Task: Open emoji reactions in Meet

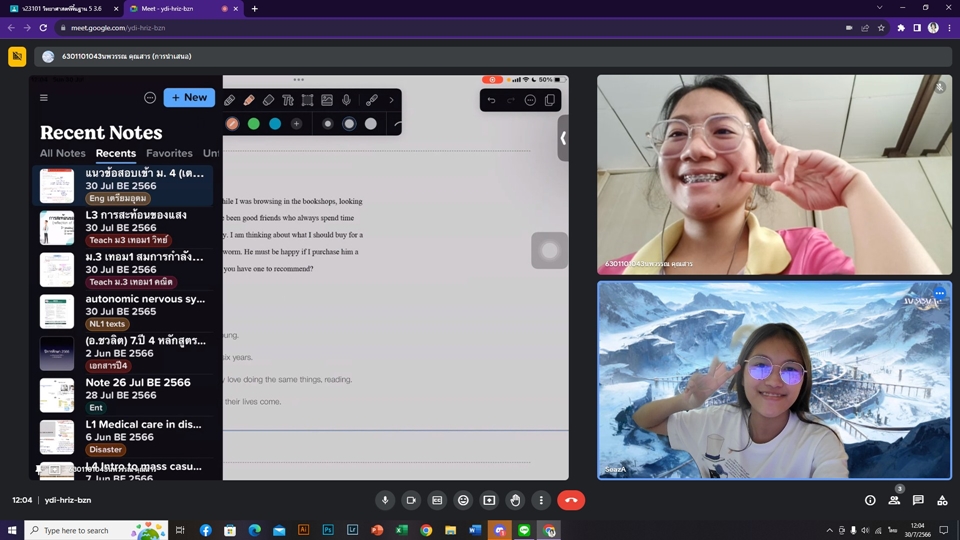Action: 463,500
